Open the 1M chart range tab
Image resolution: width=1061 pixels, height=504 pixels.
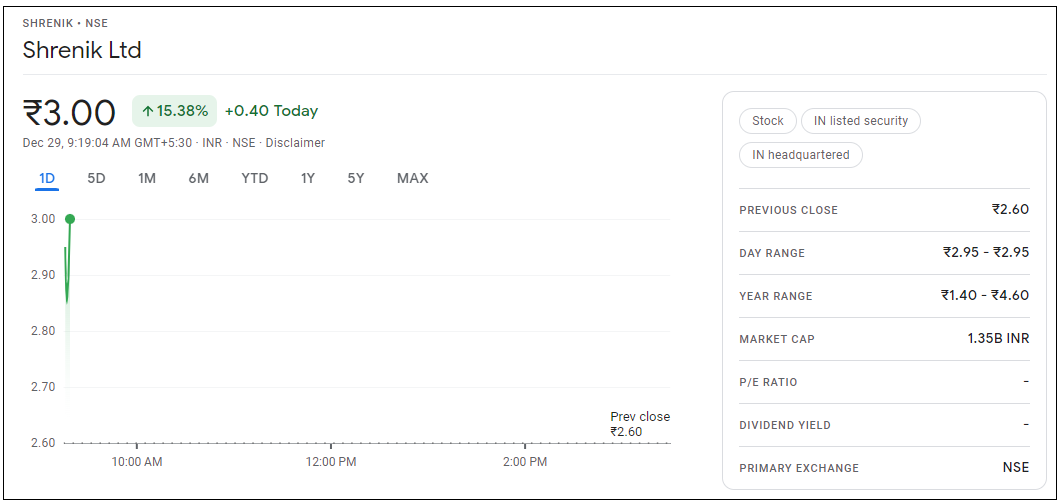(147, 179)
